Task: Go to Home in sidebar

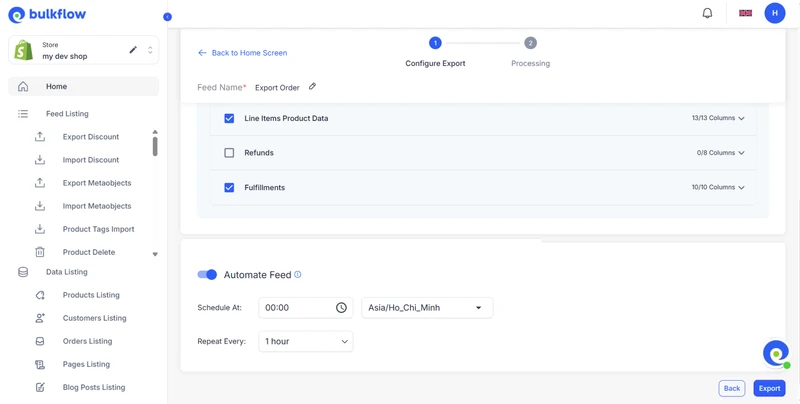Action: tap(84, 86)
